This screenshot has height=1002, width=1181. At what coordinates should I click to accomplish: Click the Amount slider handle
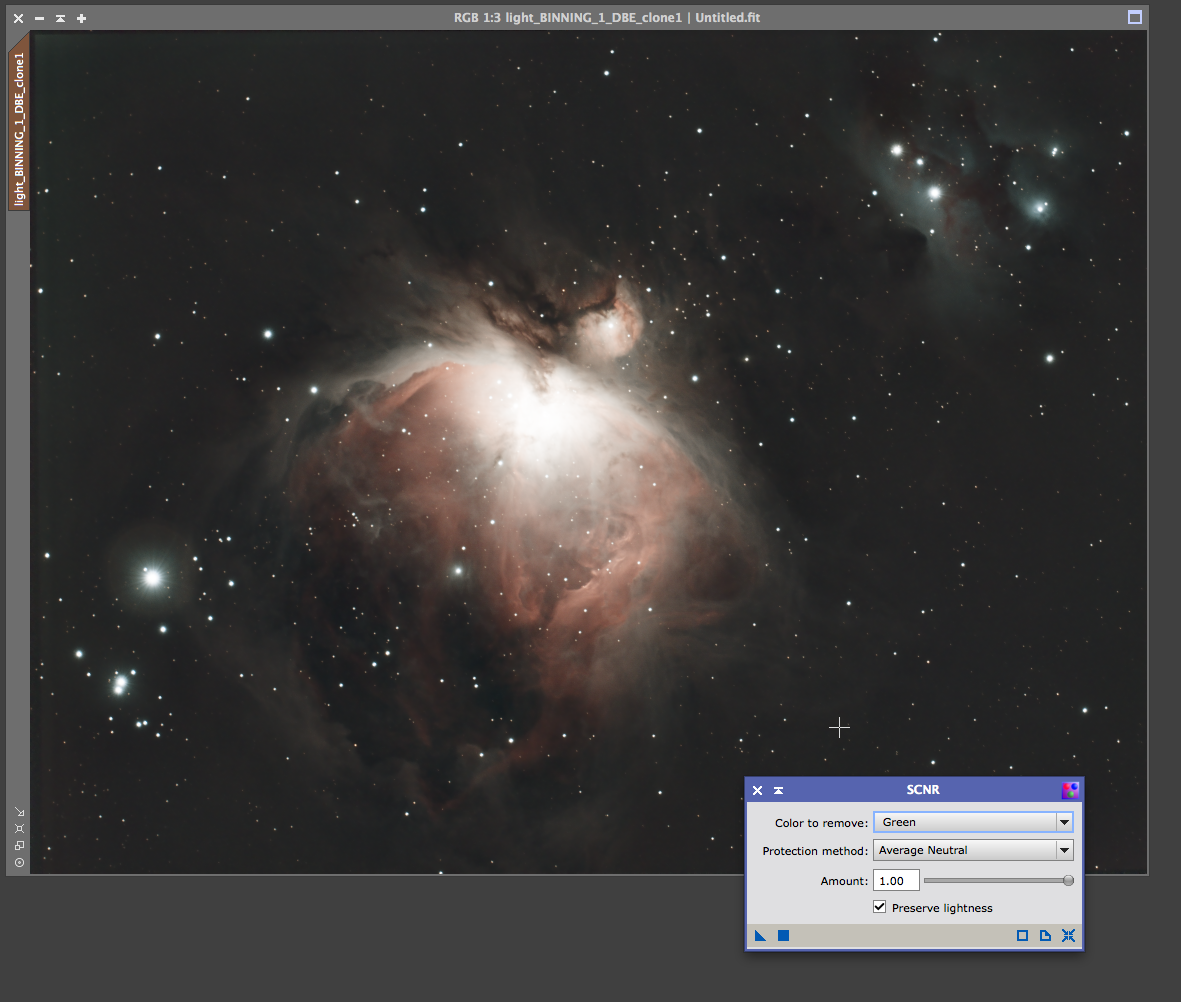(1068, 881)
